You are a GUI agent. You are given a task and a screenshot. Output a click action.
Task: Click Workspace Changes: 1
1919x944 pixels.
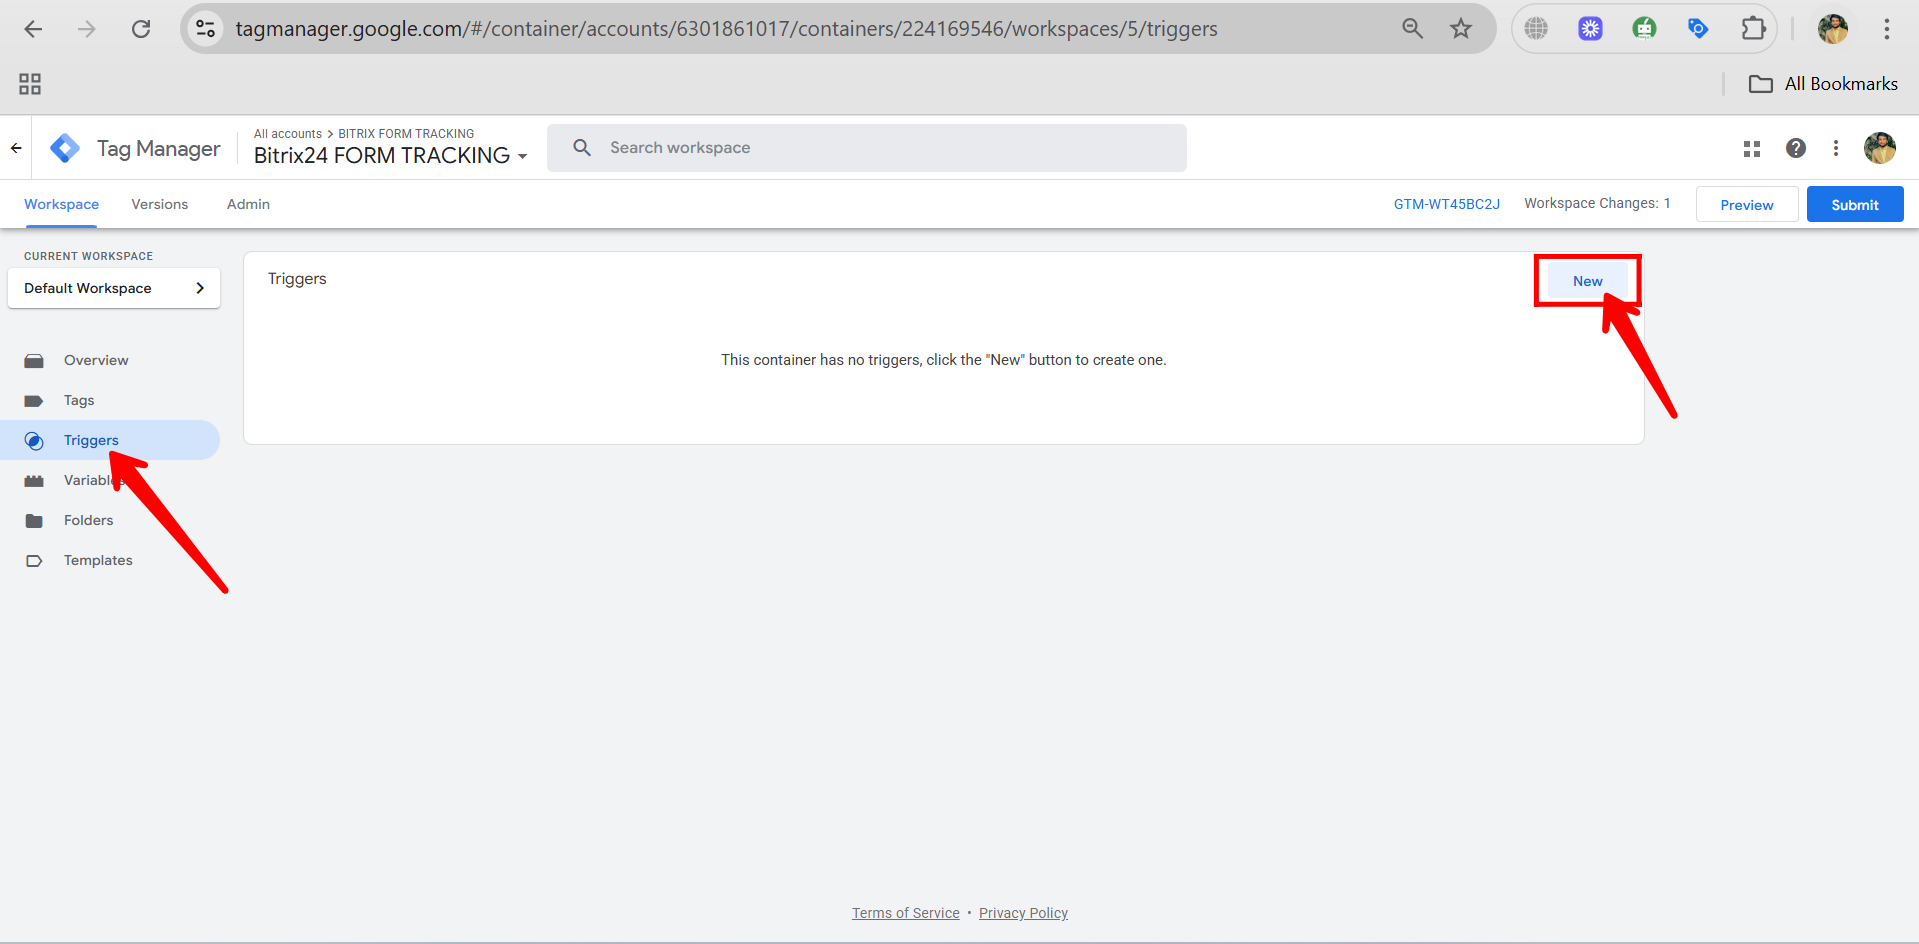click(1597, 203)
